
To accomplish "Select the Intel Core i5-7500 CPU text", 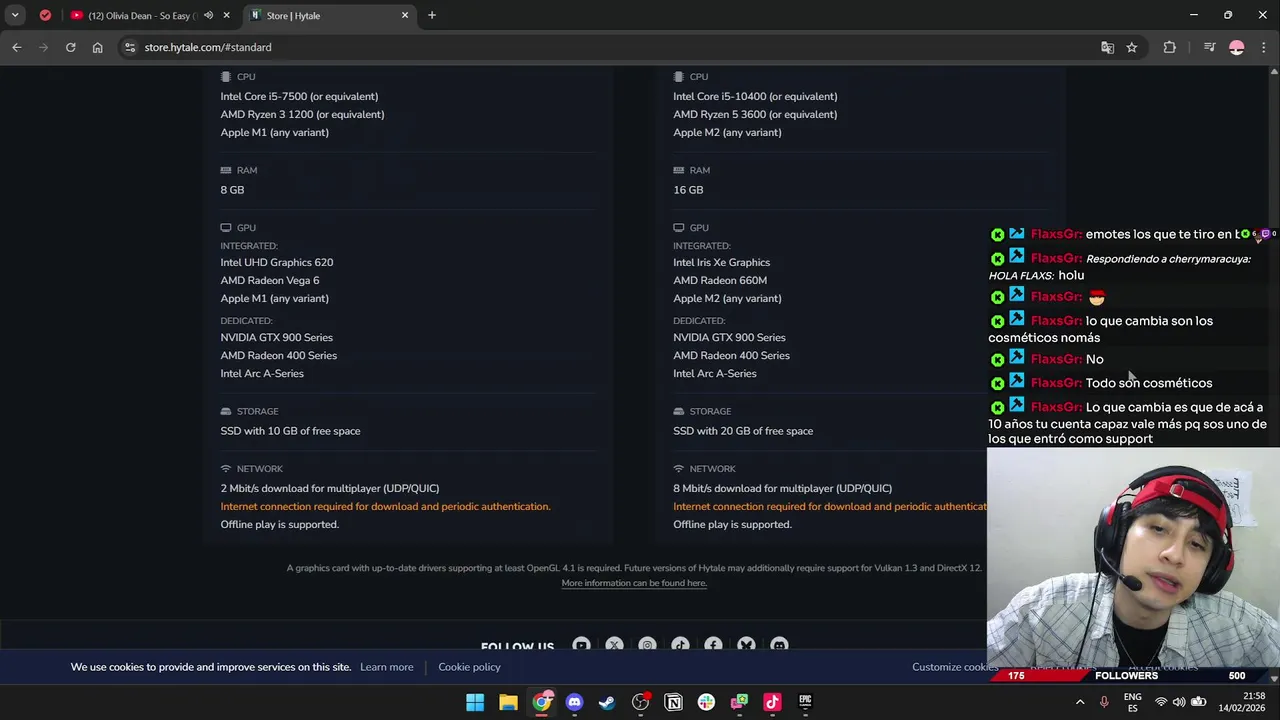I will (x=299, y=96).
